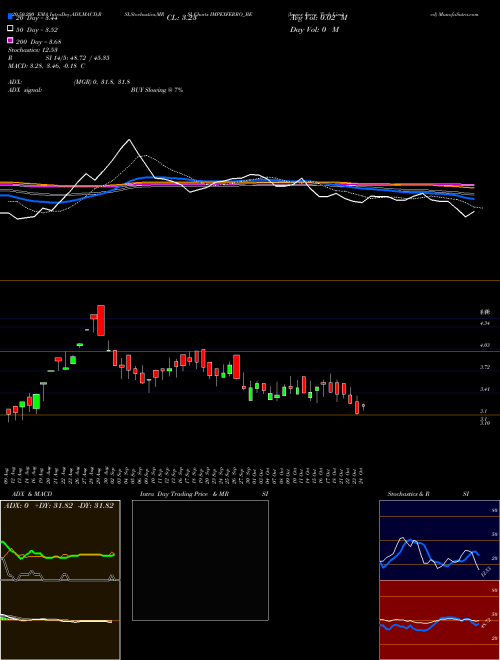
Task: Click the magenta 200 Day legend swatch
Action: 10,40
